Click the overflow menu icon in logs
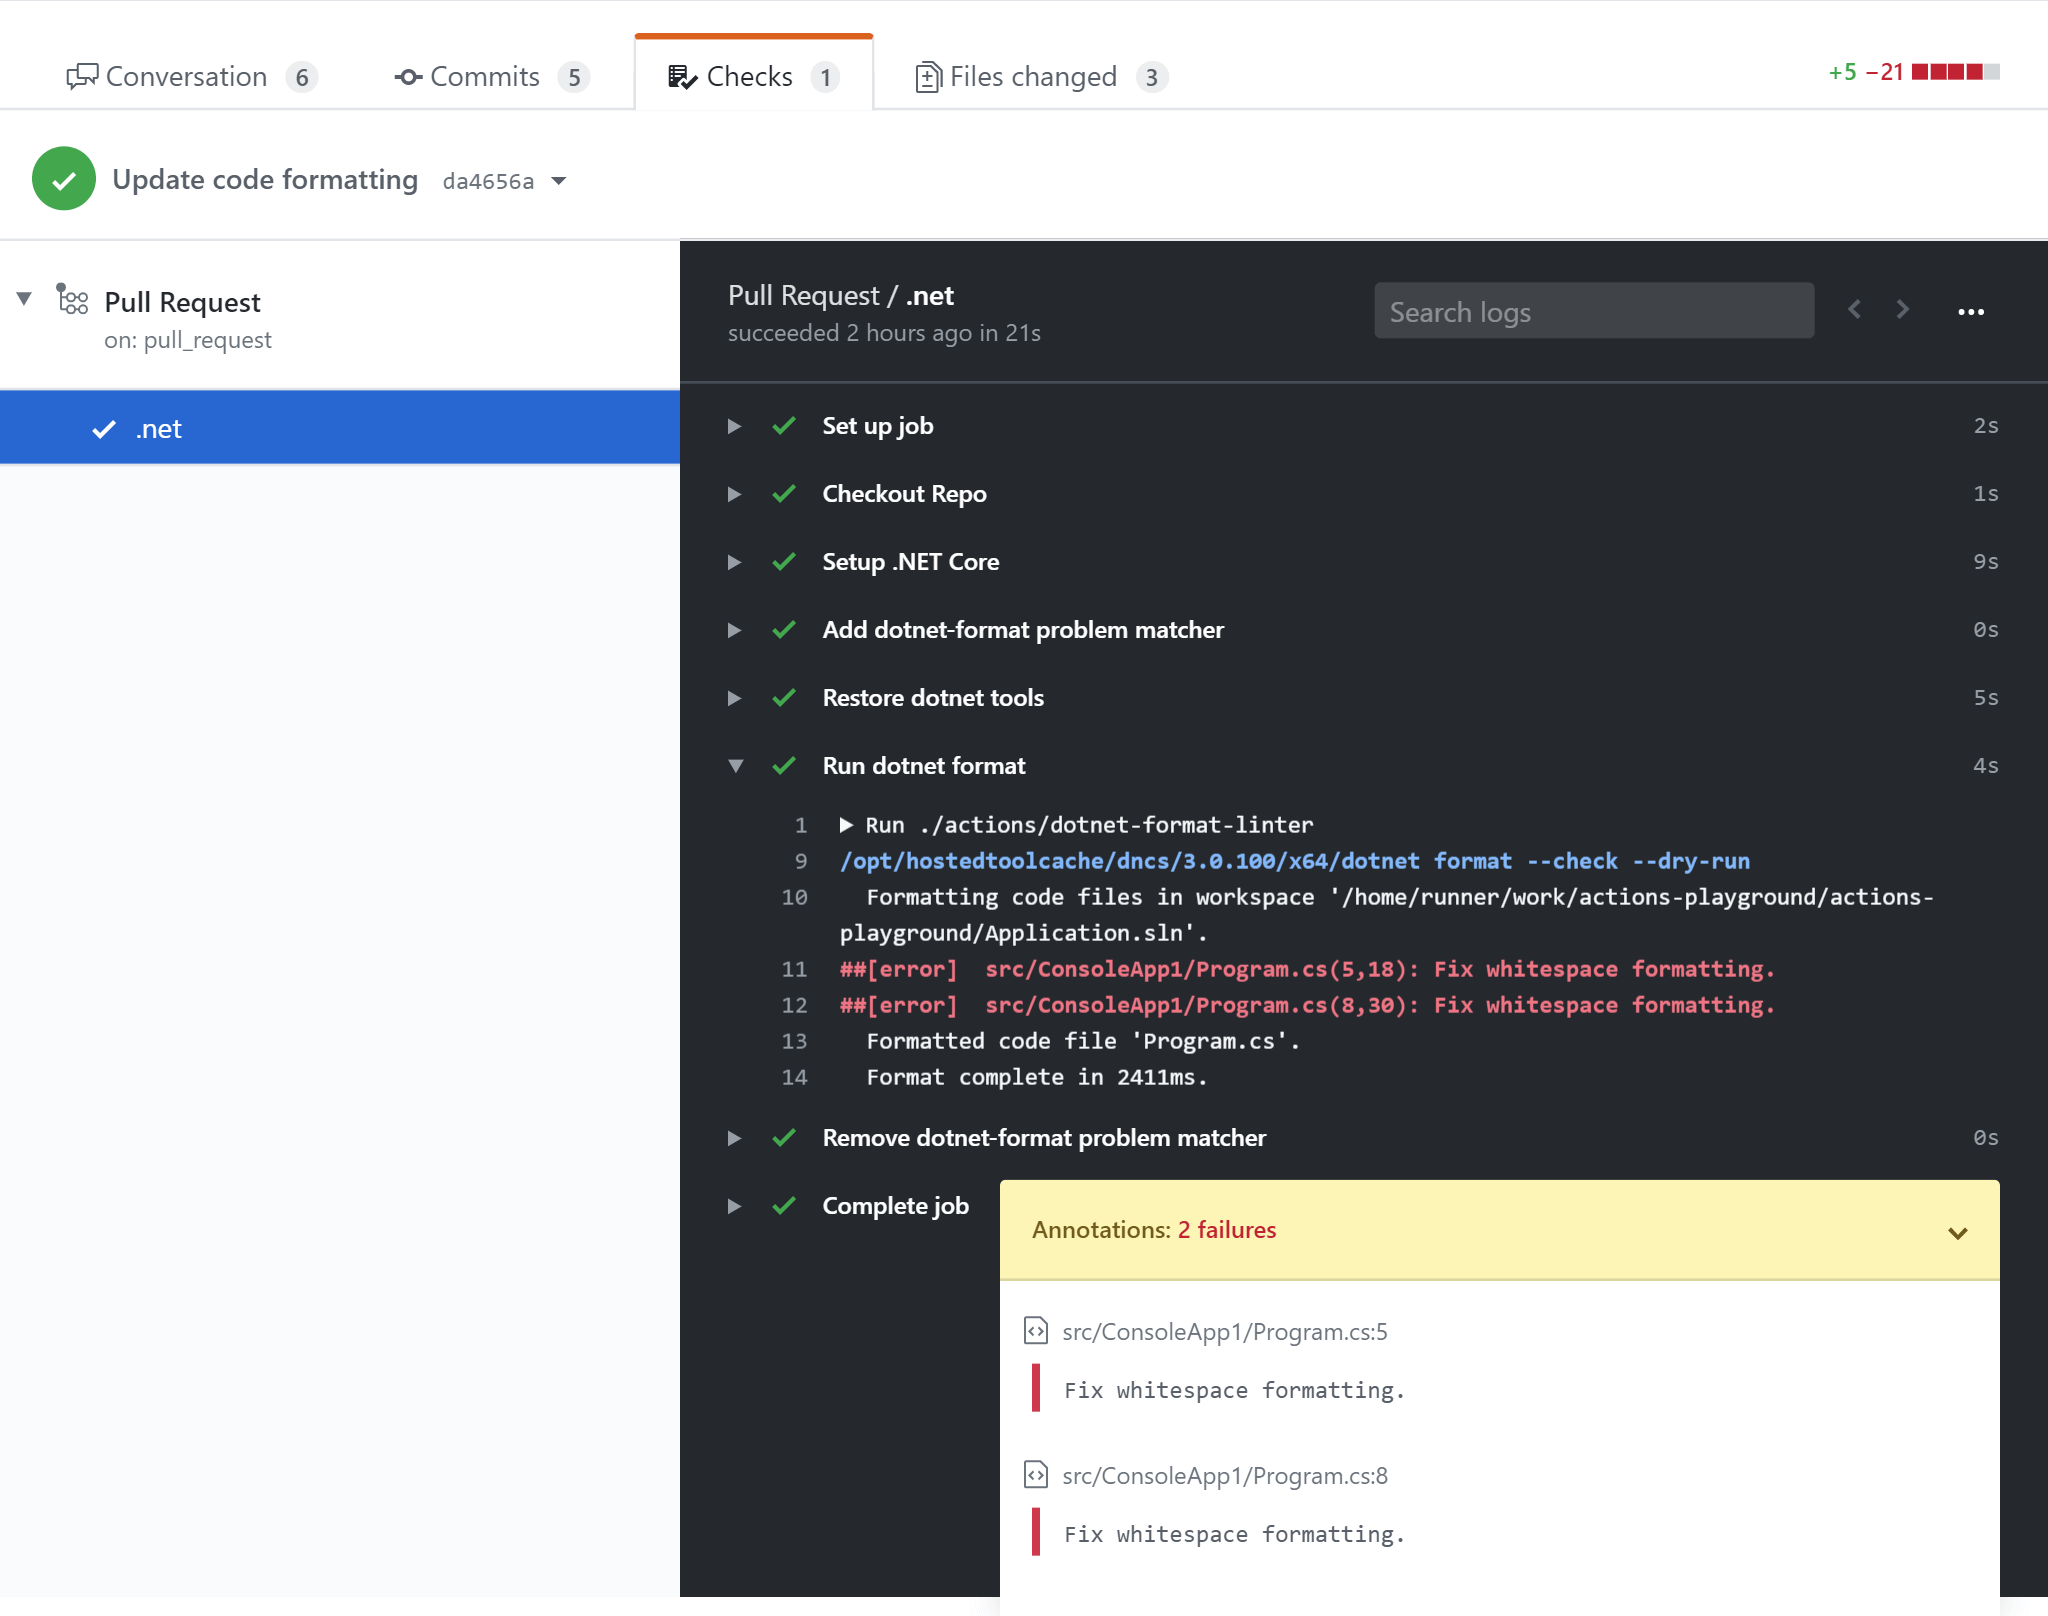Image resolution: width=2048 pixels, height=1616 pixels. 1972,311
